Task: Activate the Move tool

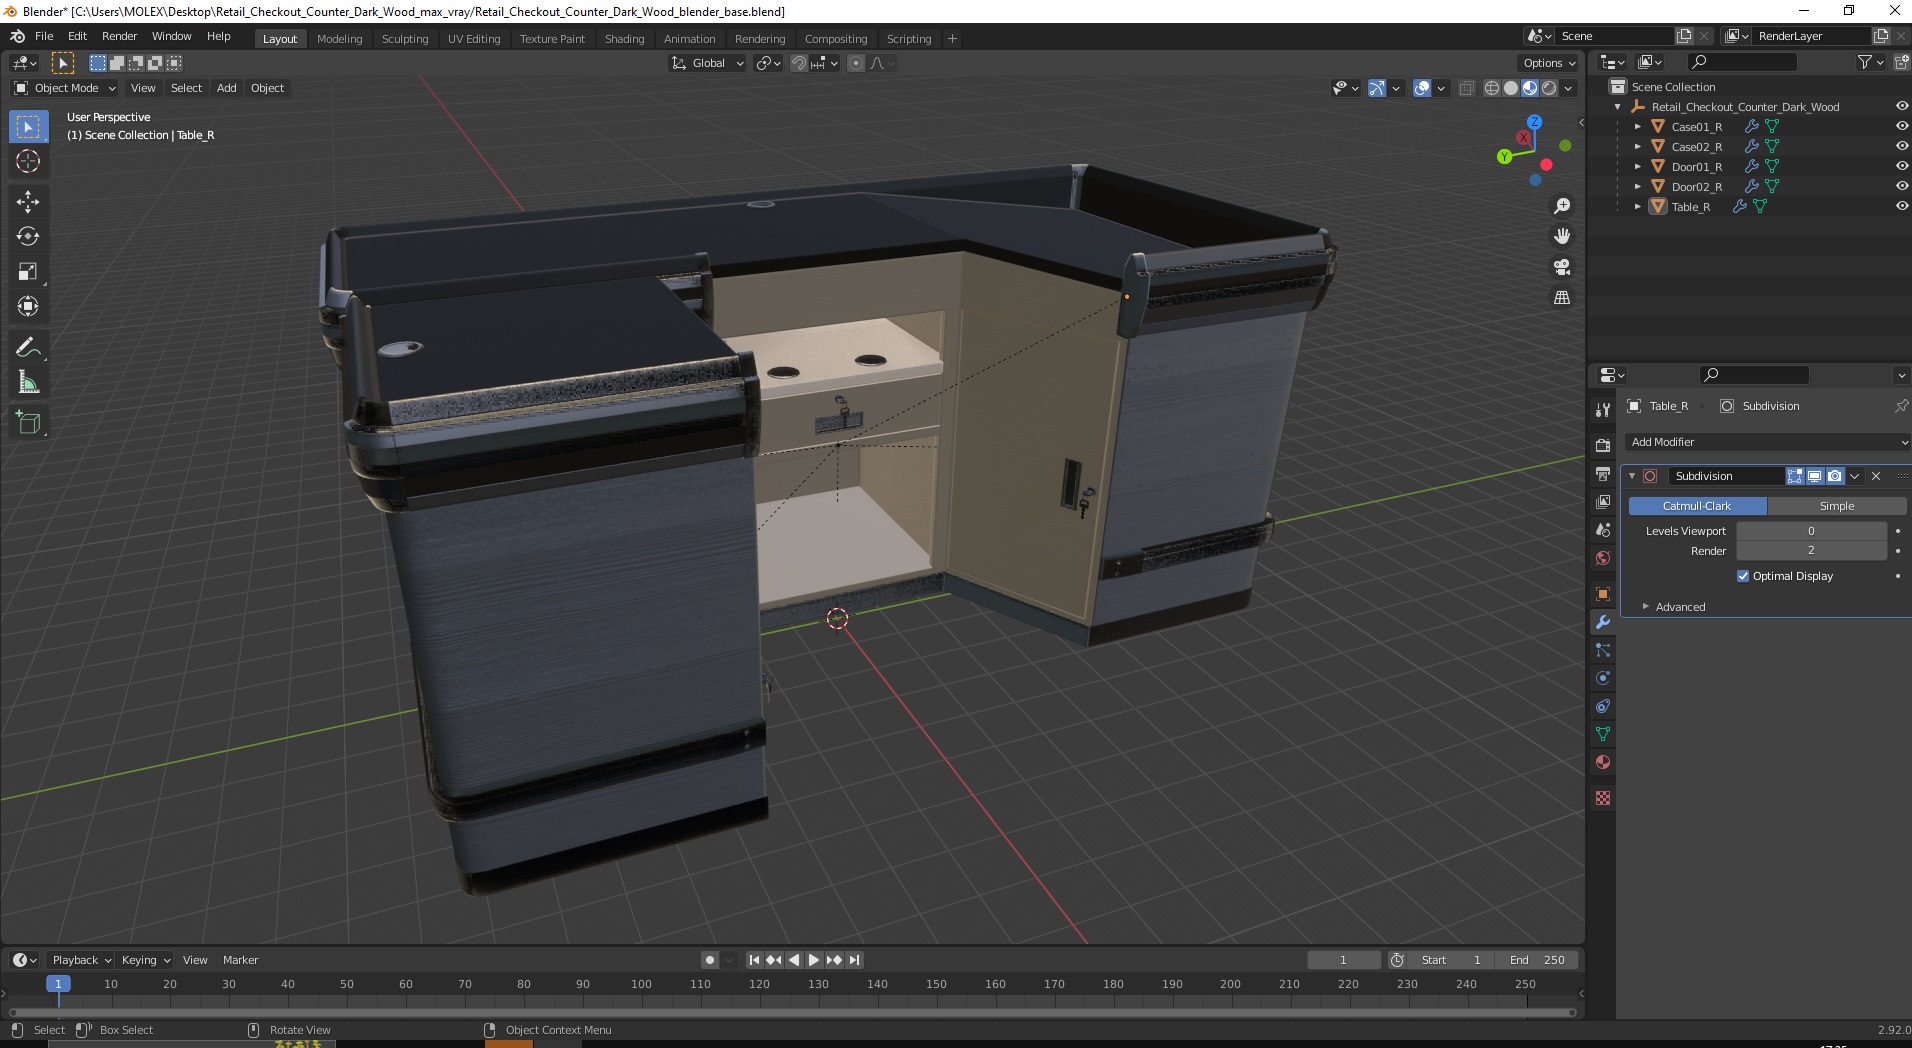Action: point(28,202)
